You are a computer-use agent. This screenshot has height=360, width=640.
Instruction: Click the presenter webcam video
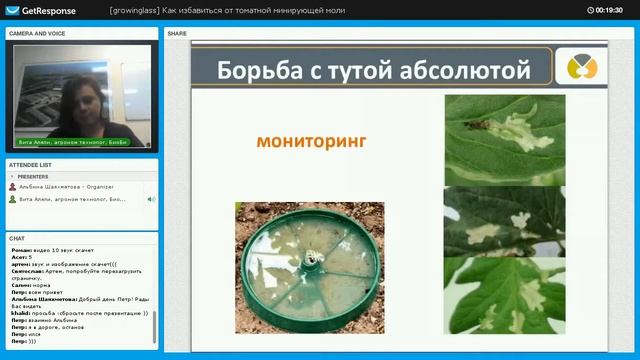coord(82,96)
